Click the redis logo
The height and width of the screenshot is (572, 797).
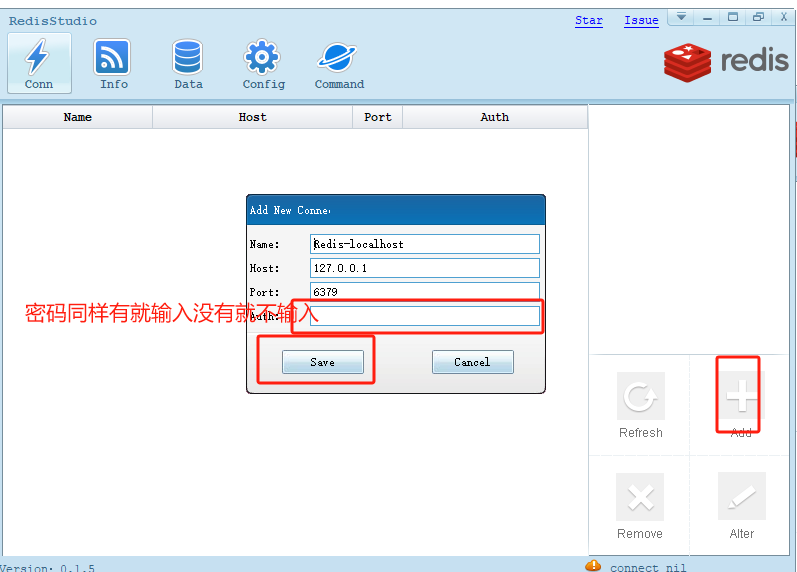[x=726, y=62]
